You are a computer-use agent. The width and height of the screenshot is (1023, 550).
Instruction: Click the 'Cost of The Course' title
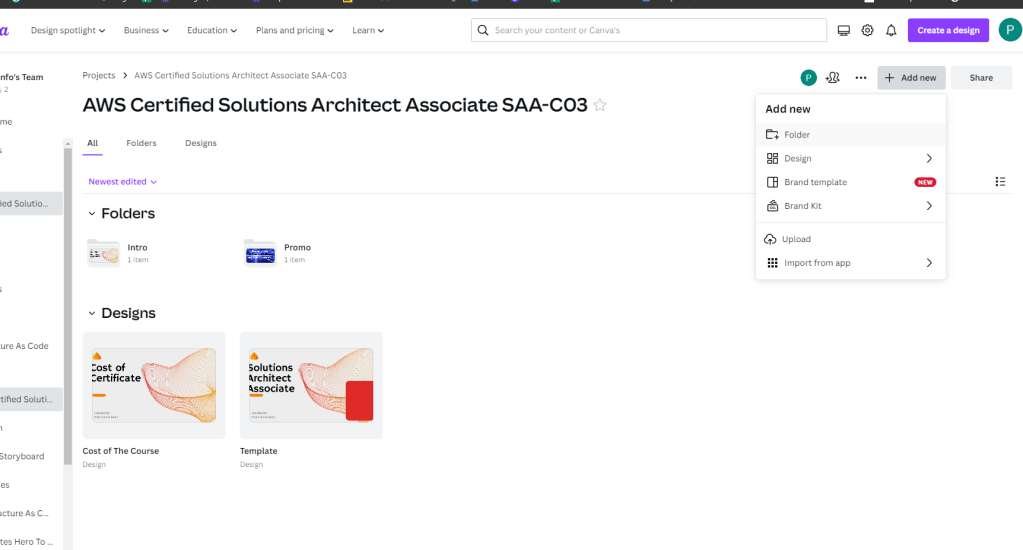(121, 451)
